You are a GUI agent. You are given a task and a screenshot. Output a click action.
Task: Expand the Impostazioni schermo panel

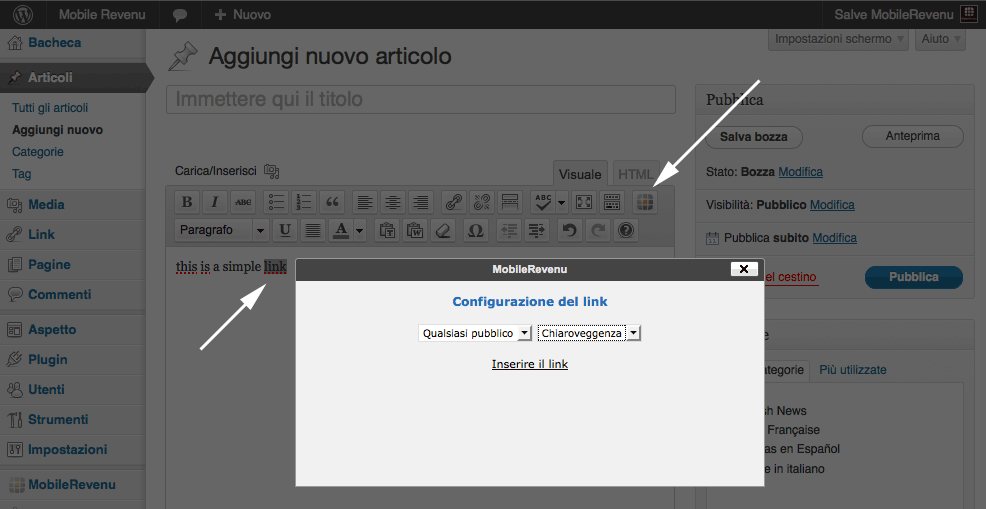839,39
